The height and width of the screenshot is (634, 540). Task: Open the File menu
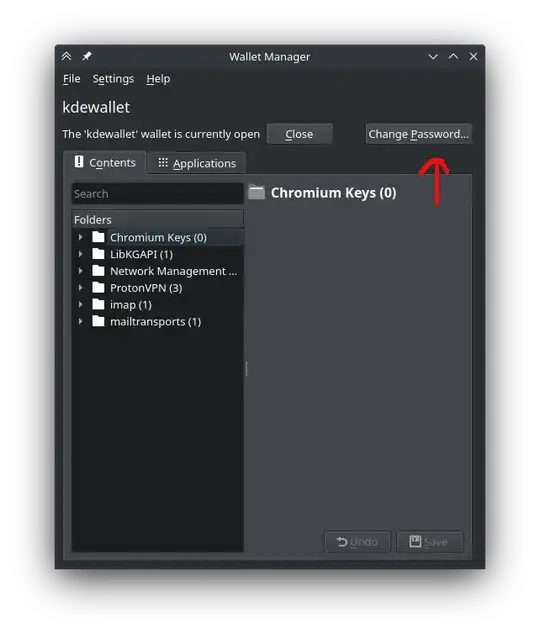click(72, 79)
